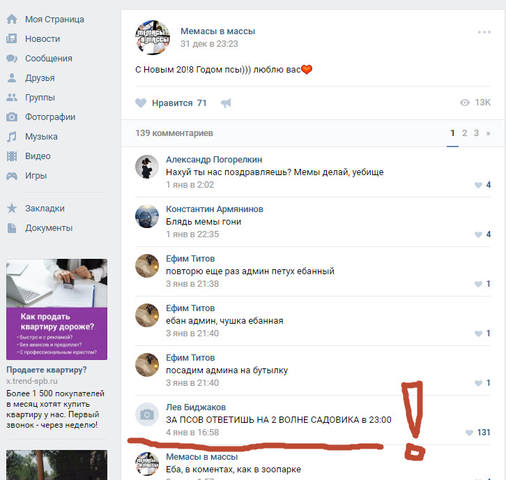Like Александр Погорелкин's comment
Viewport: 506px width, 480px height.
(x=478, y=185)
